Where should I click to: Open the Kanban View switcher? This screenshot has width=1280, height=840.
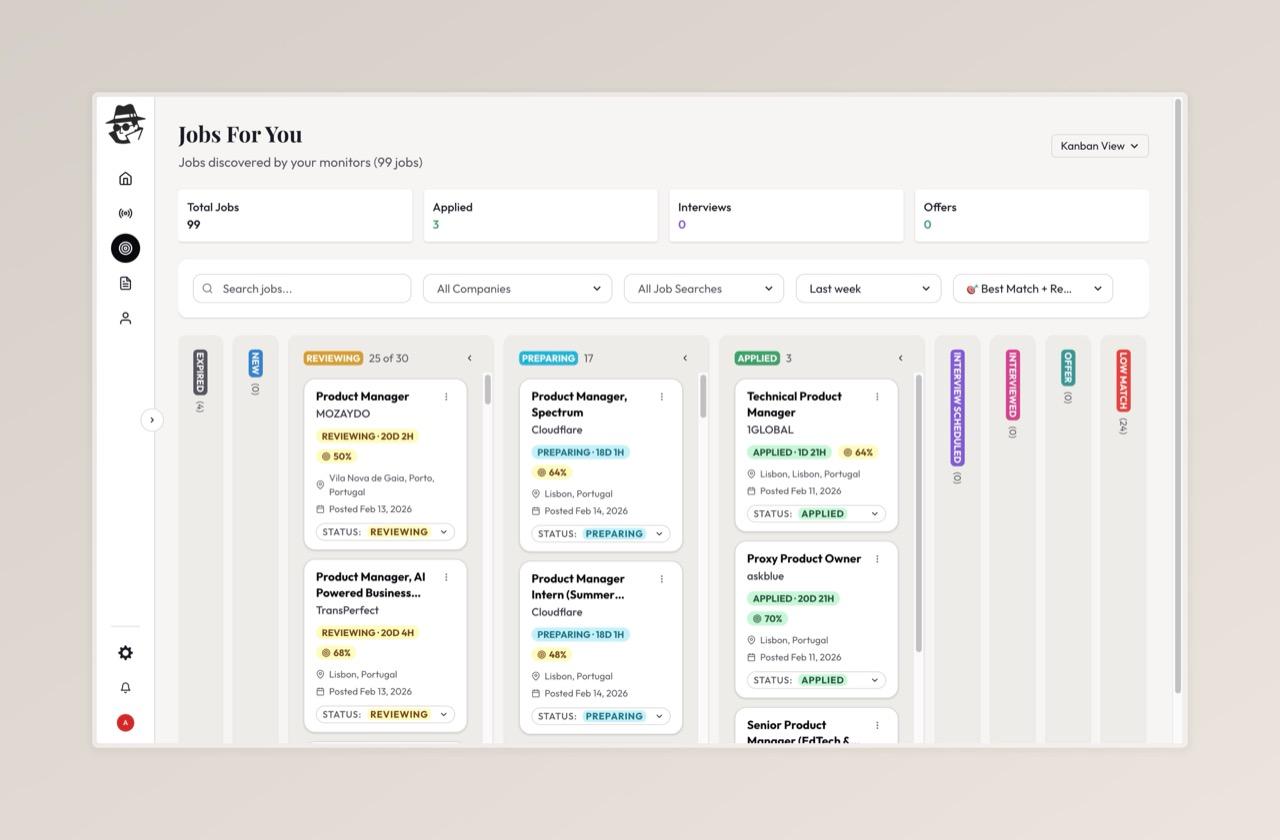pyautogui.click(x=1098, y=145)
